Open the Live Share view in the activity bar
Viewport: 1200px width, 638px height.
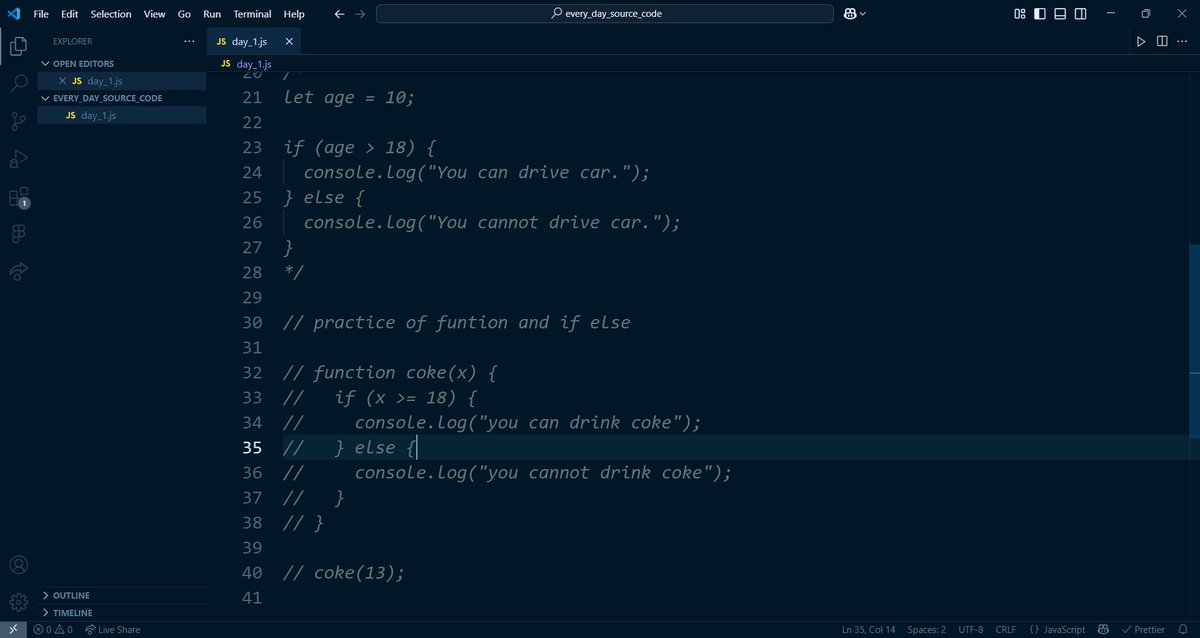point(18,271)
